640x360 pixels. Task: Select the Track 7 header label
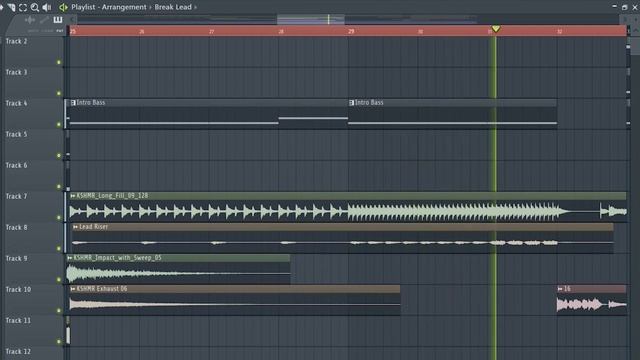coord(16,196)
